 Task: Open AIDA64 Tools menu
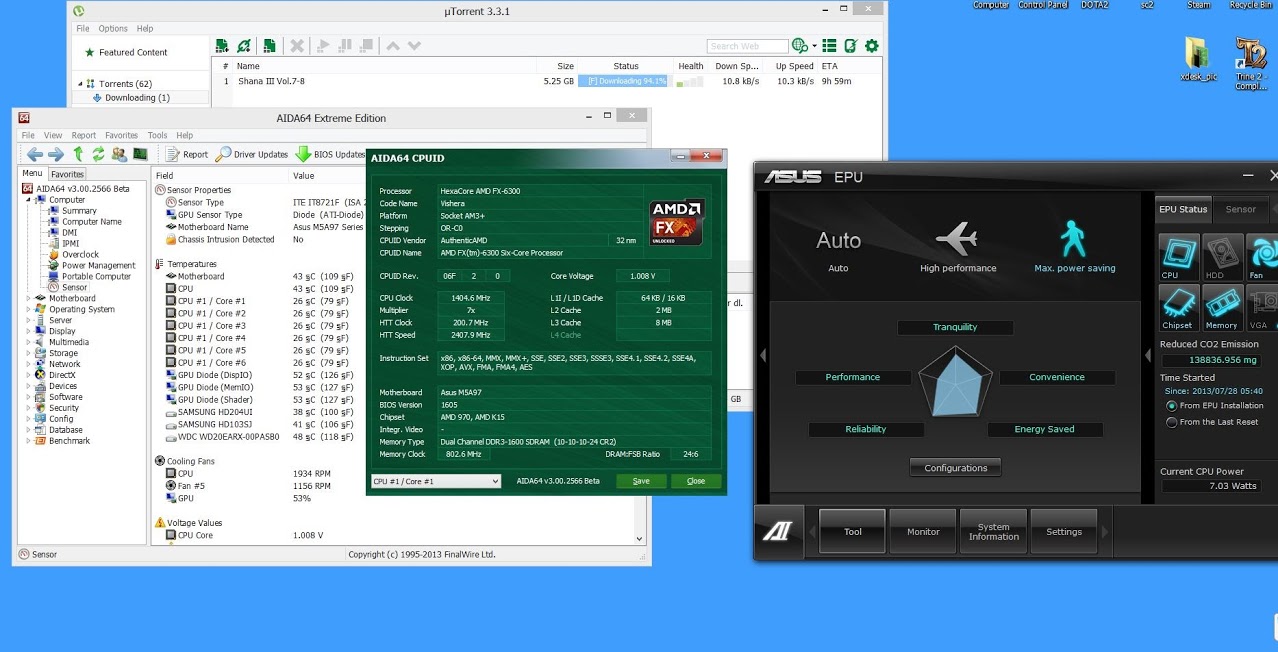(158, 135)
